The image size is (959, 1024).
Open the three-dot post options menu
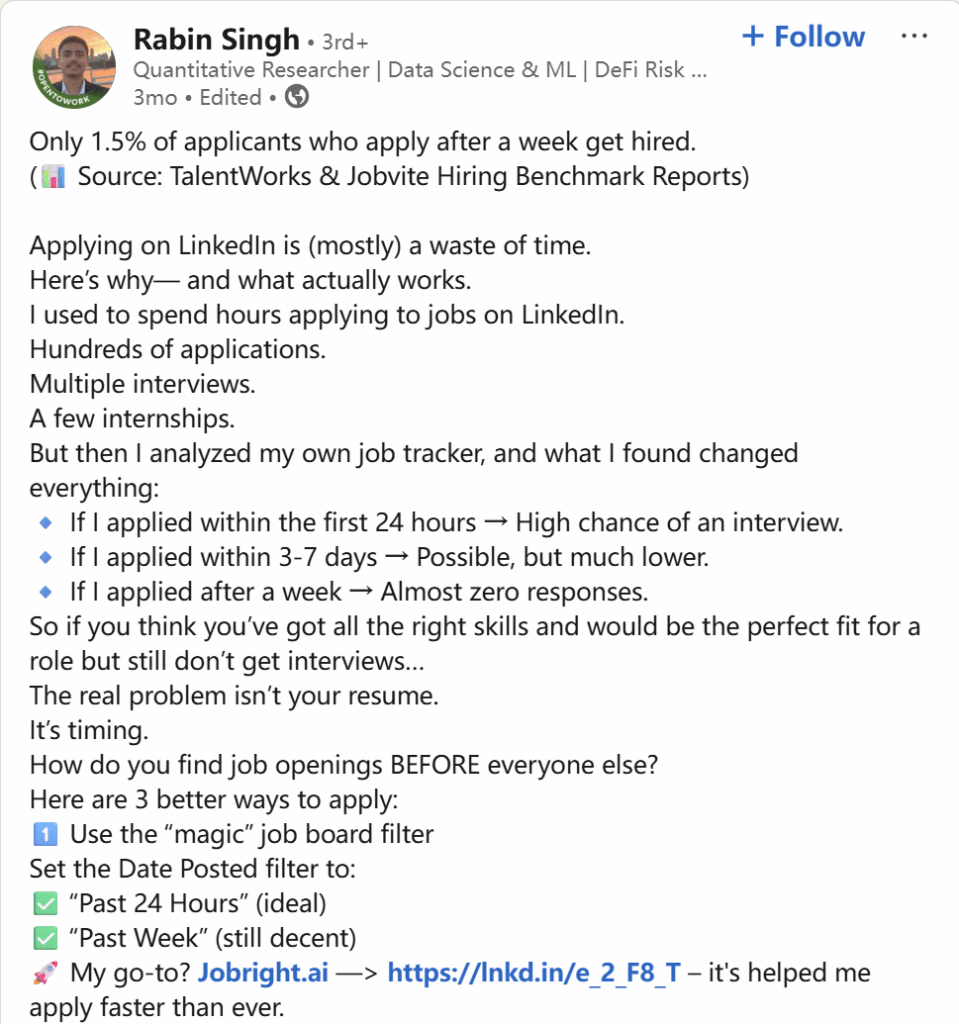click(x=913, y=36)
